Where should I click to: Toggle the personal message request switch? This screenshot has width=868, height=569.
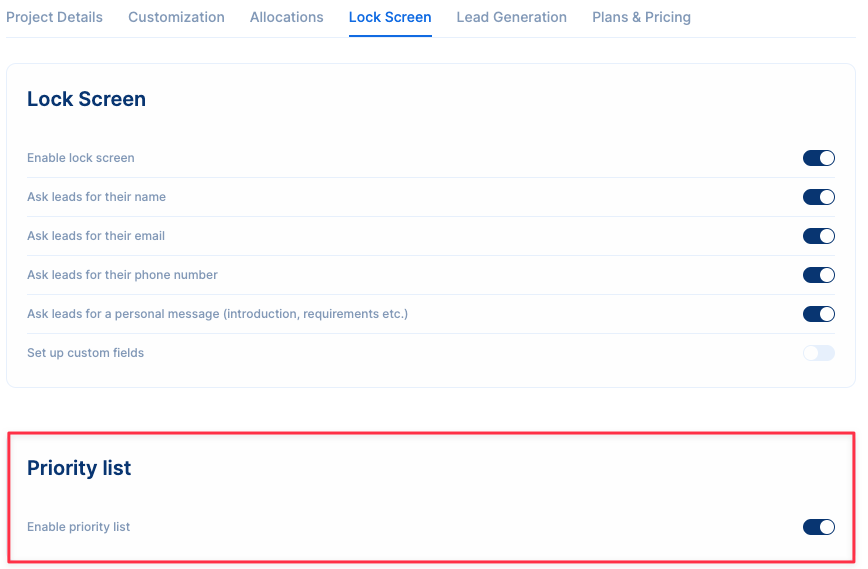click(x=819, y=314)
